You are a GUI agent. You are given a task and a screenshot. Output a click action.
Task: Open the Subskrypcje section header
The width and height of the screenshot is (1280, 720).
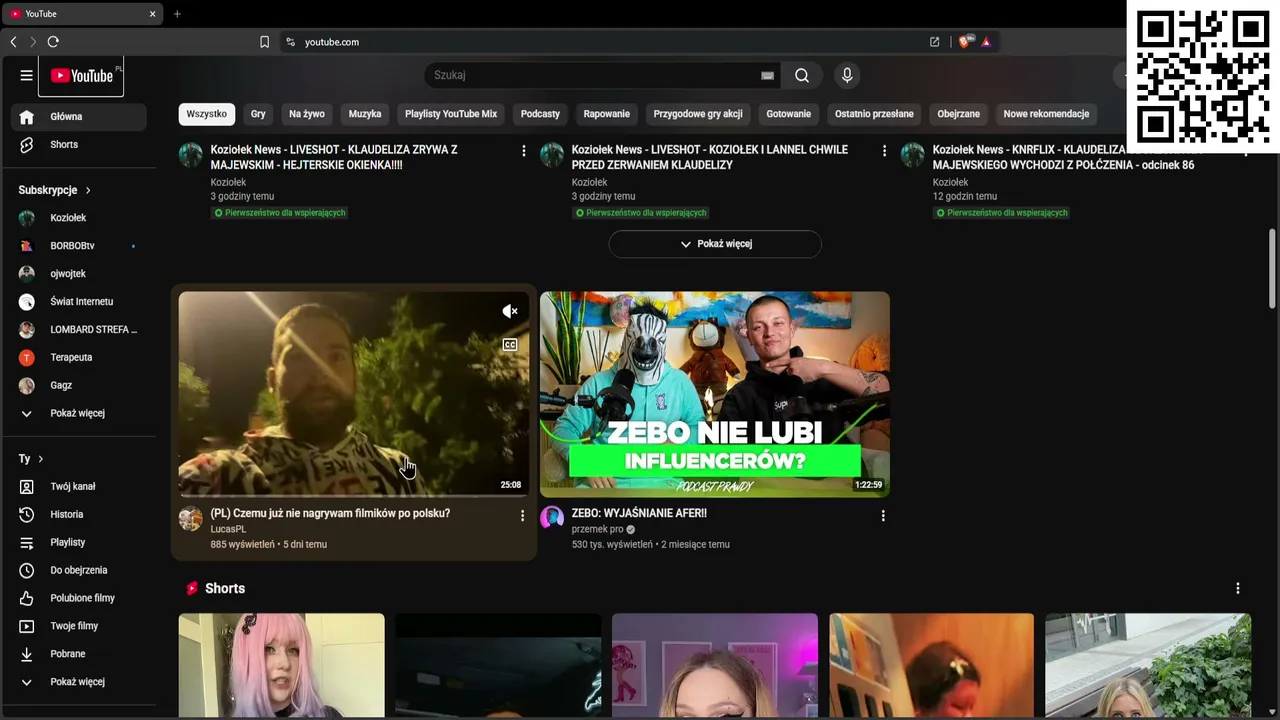(x=55, y=190)
